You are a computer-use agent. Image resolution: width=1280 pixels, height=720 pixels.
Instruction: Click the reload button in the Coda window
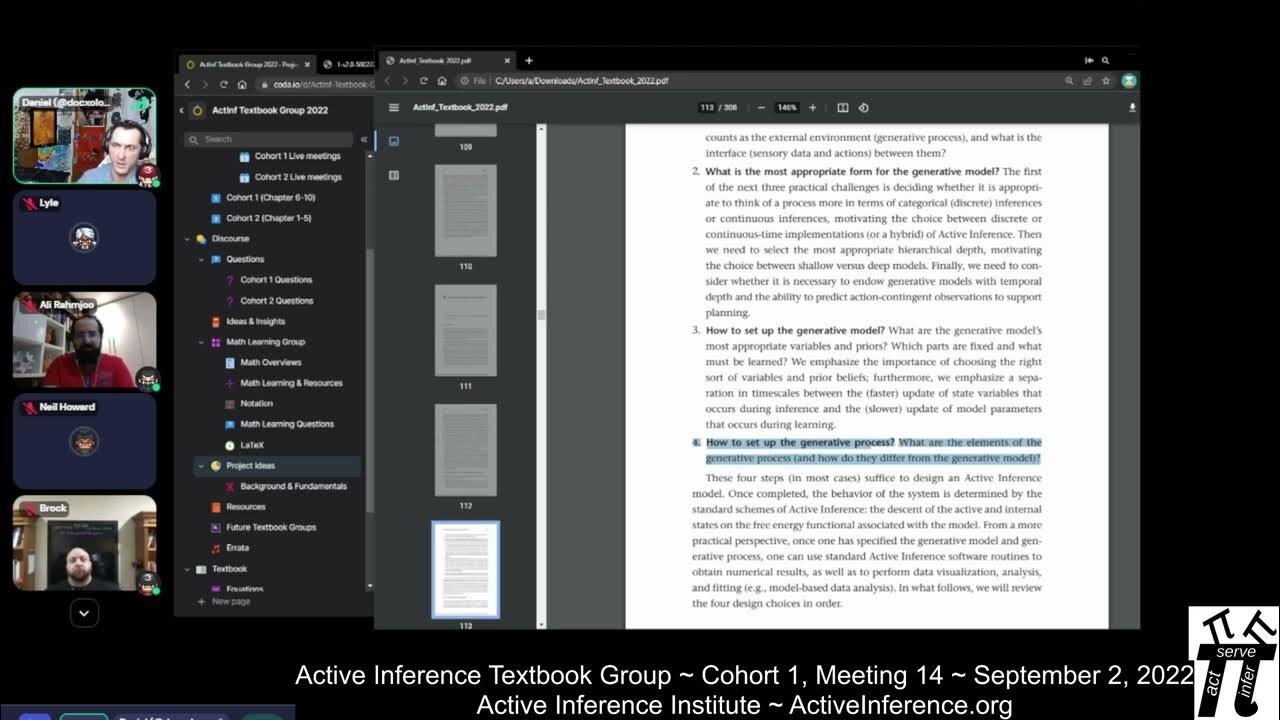point(224,85)
